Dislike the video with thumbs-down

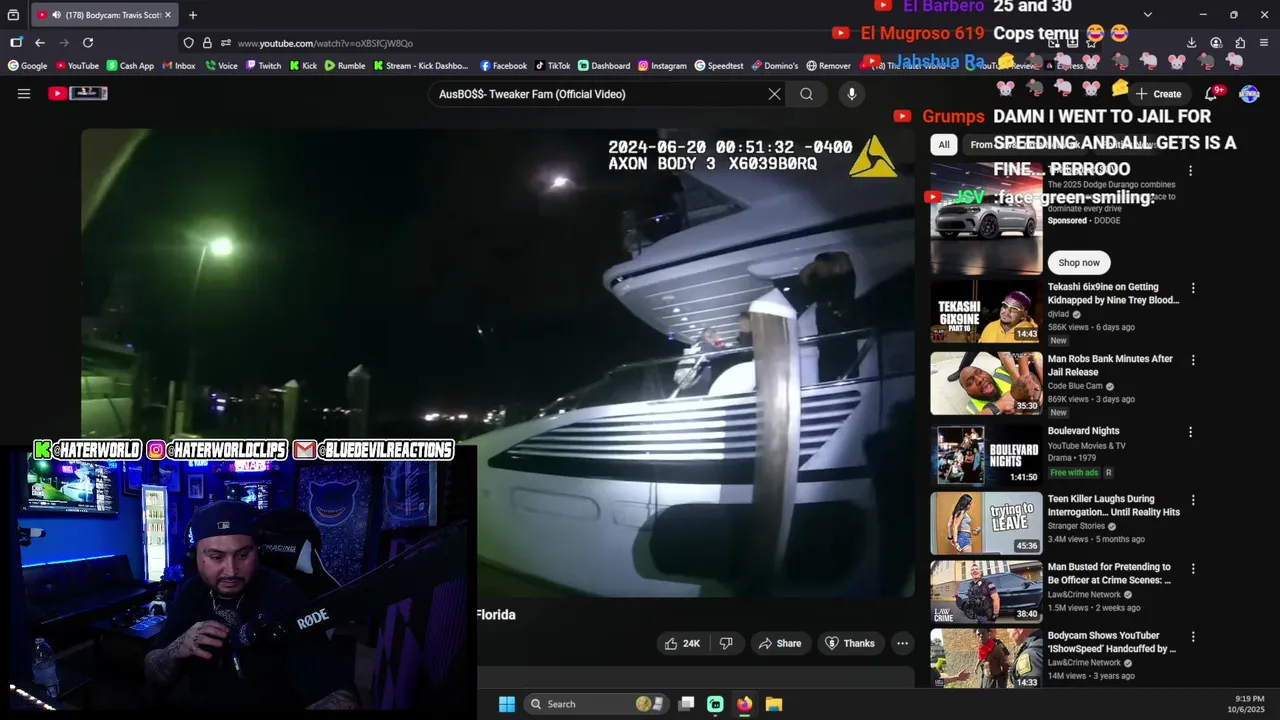(726, 643)
